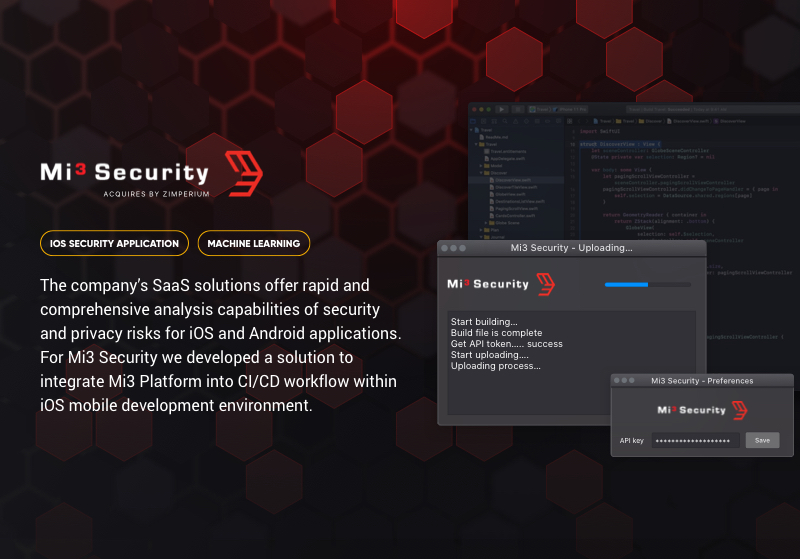Click the Mi3 Security logo in the Uploading window
Viewport: 800px width, 559px height.
(x=501, y=284)
